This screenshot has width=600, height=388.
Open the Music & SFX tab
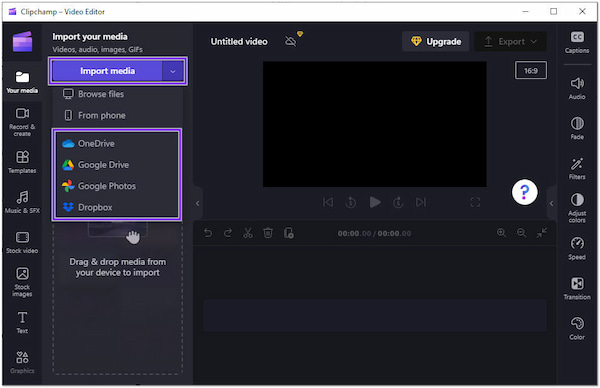(x=22, y=202)
